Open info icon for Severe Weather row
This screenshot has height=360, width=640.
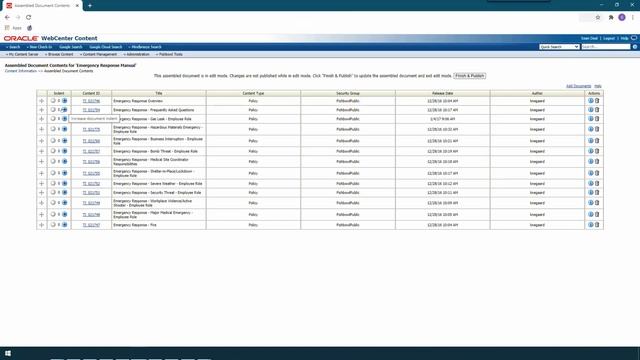point(591,184)
